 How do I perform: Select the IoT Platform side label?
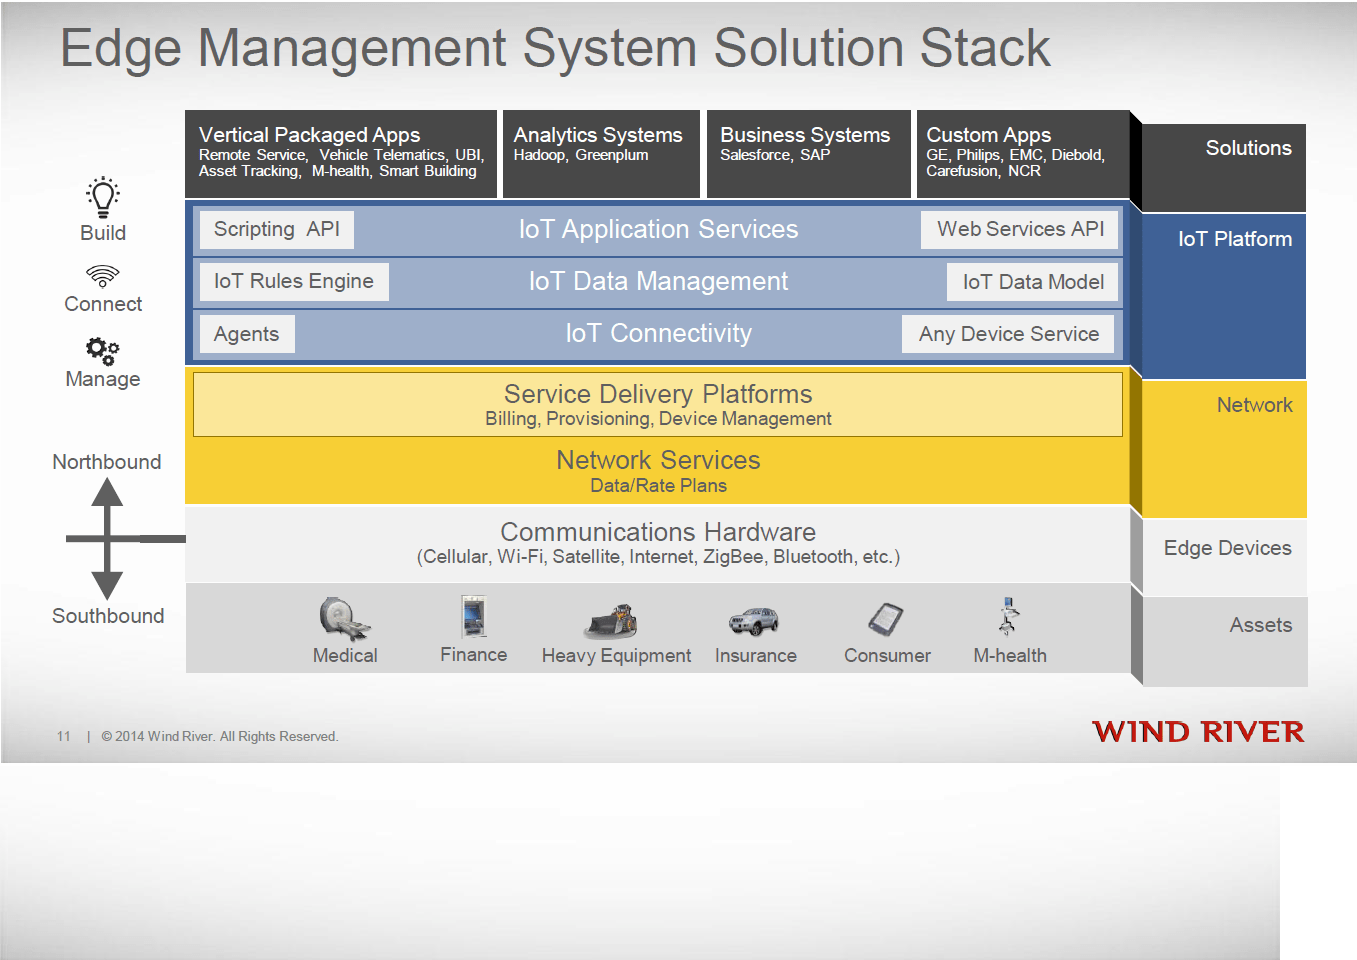click(1234, 239)
